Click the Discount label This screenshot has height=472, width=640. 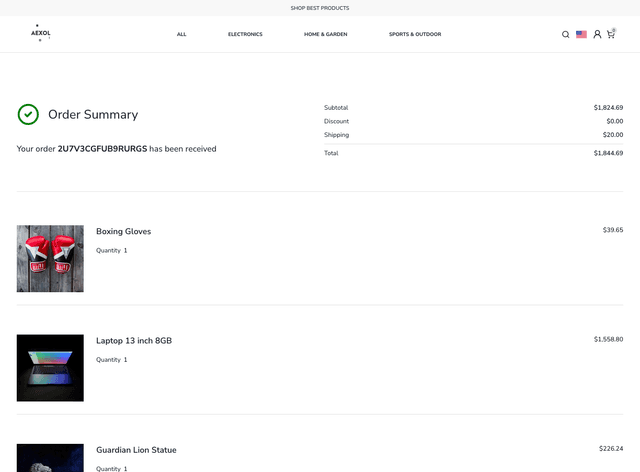pos(336,121)
